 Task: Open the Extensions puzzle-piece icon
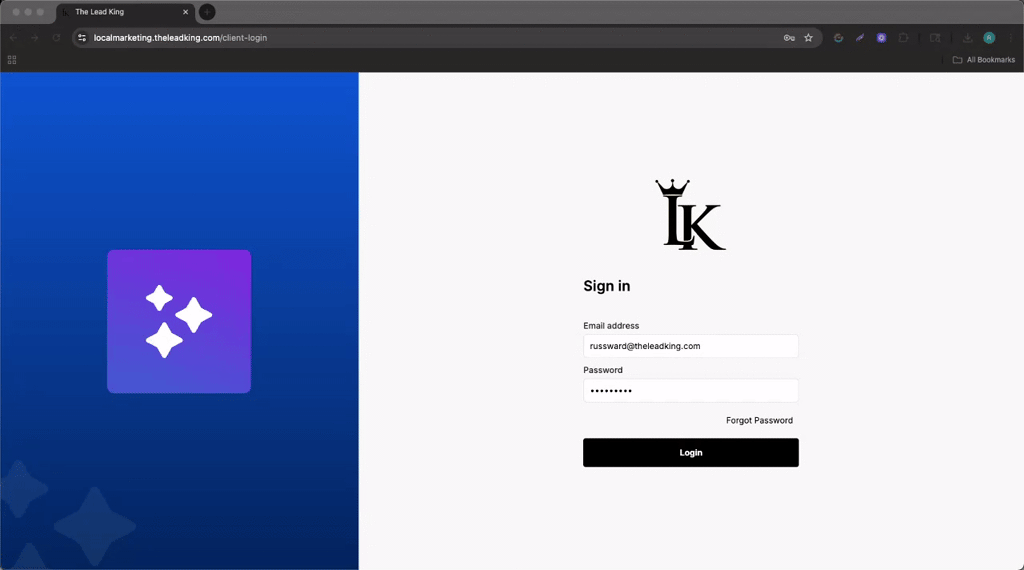903,38
